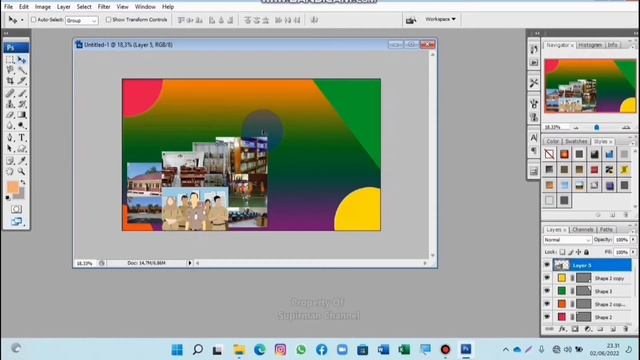The height and width of the screenshot is (360, 640).
Task: Click the foreground color swatch
Action: [x=13, y=187]
